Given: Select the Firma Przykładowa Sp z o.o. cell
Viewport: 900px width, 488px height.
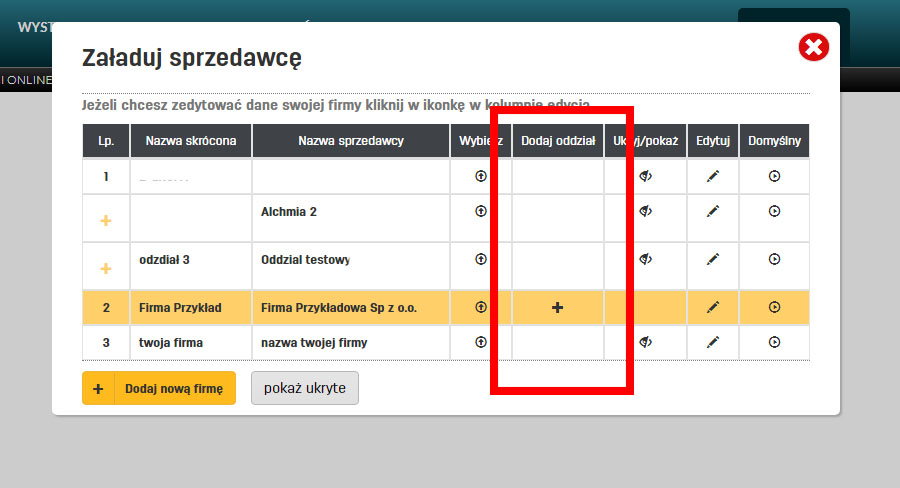Looking at the screenshot, I should click(351, 308).
